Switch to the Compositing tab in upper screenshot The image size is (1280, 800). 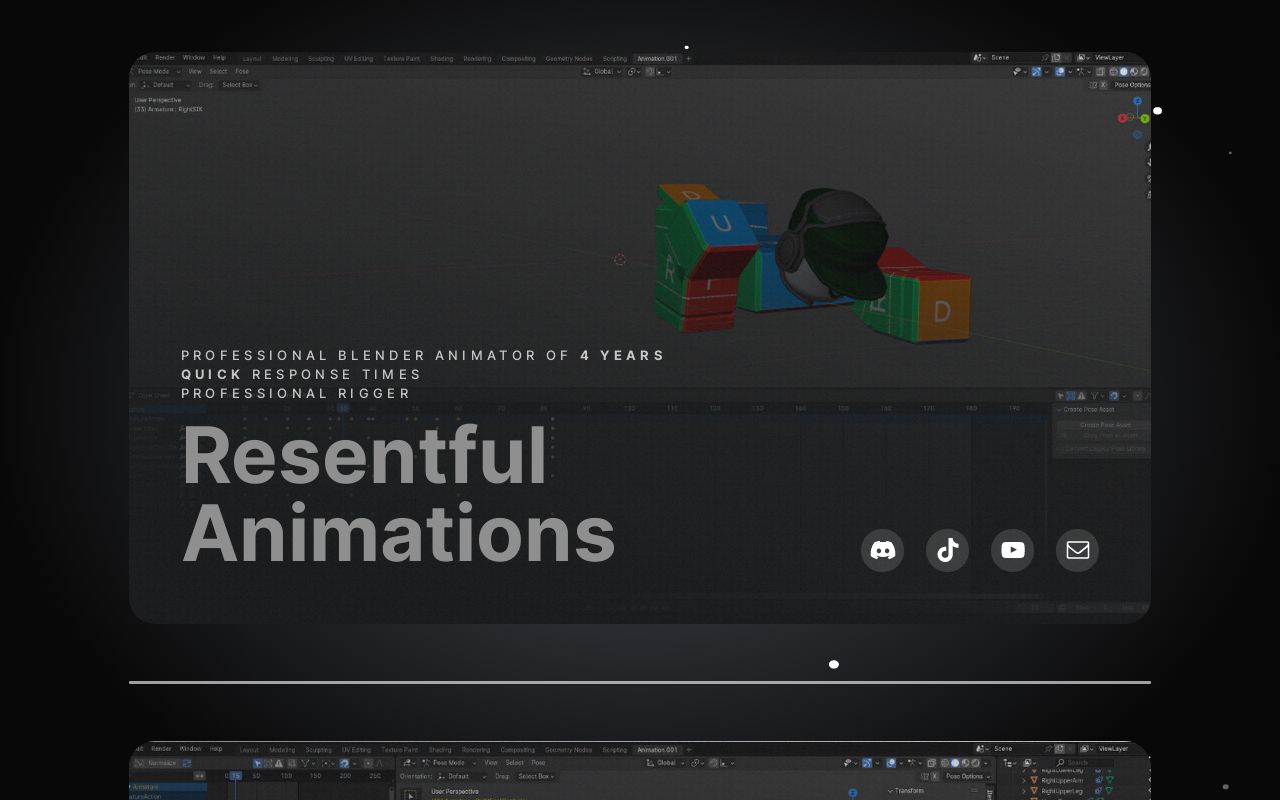[518, 59]
